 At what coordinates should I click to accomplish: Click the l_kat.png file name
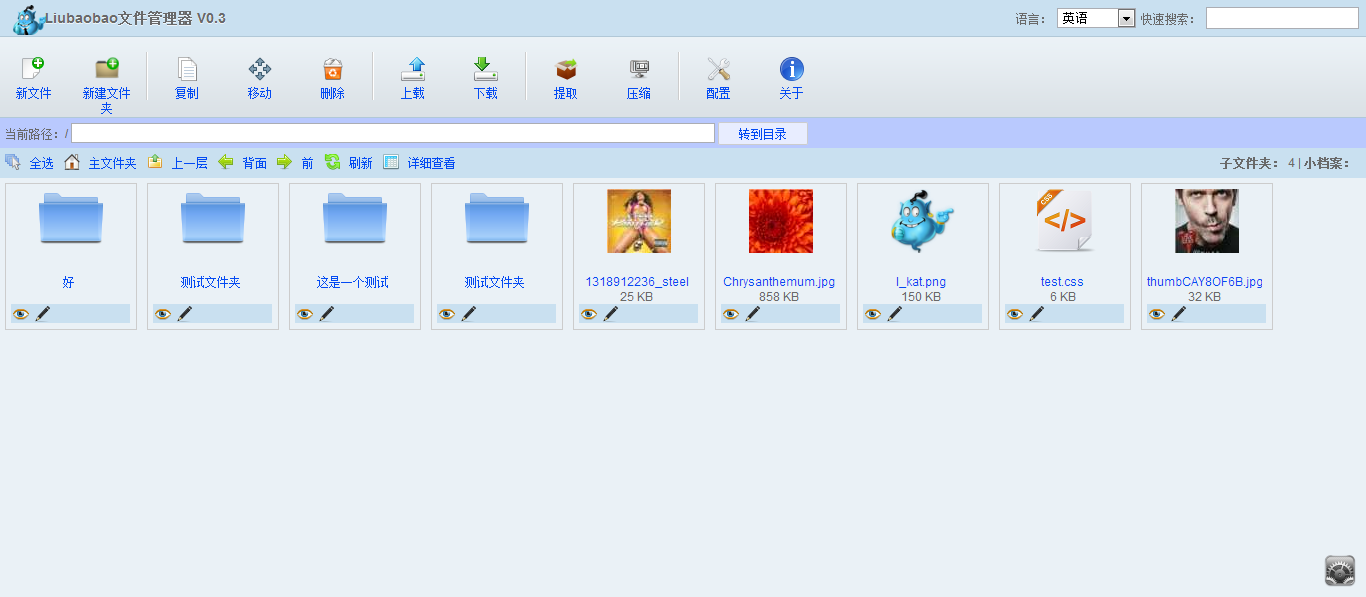pos(921,282)
